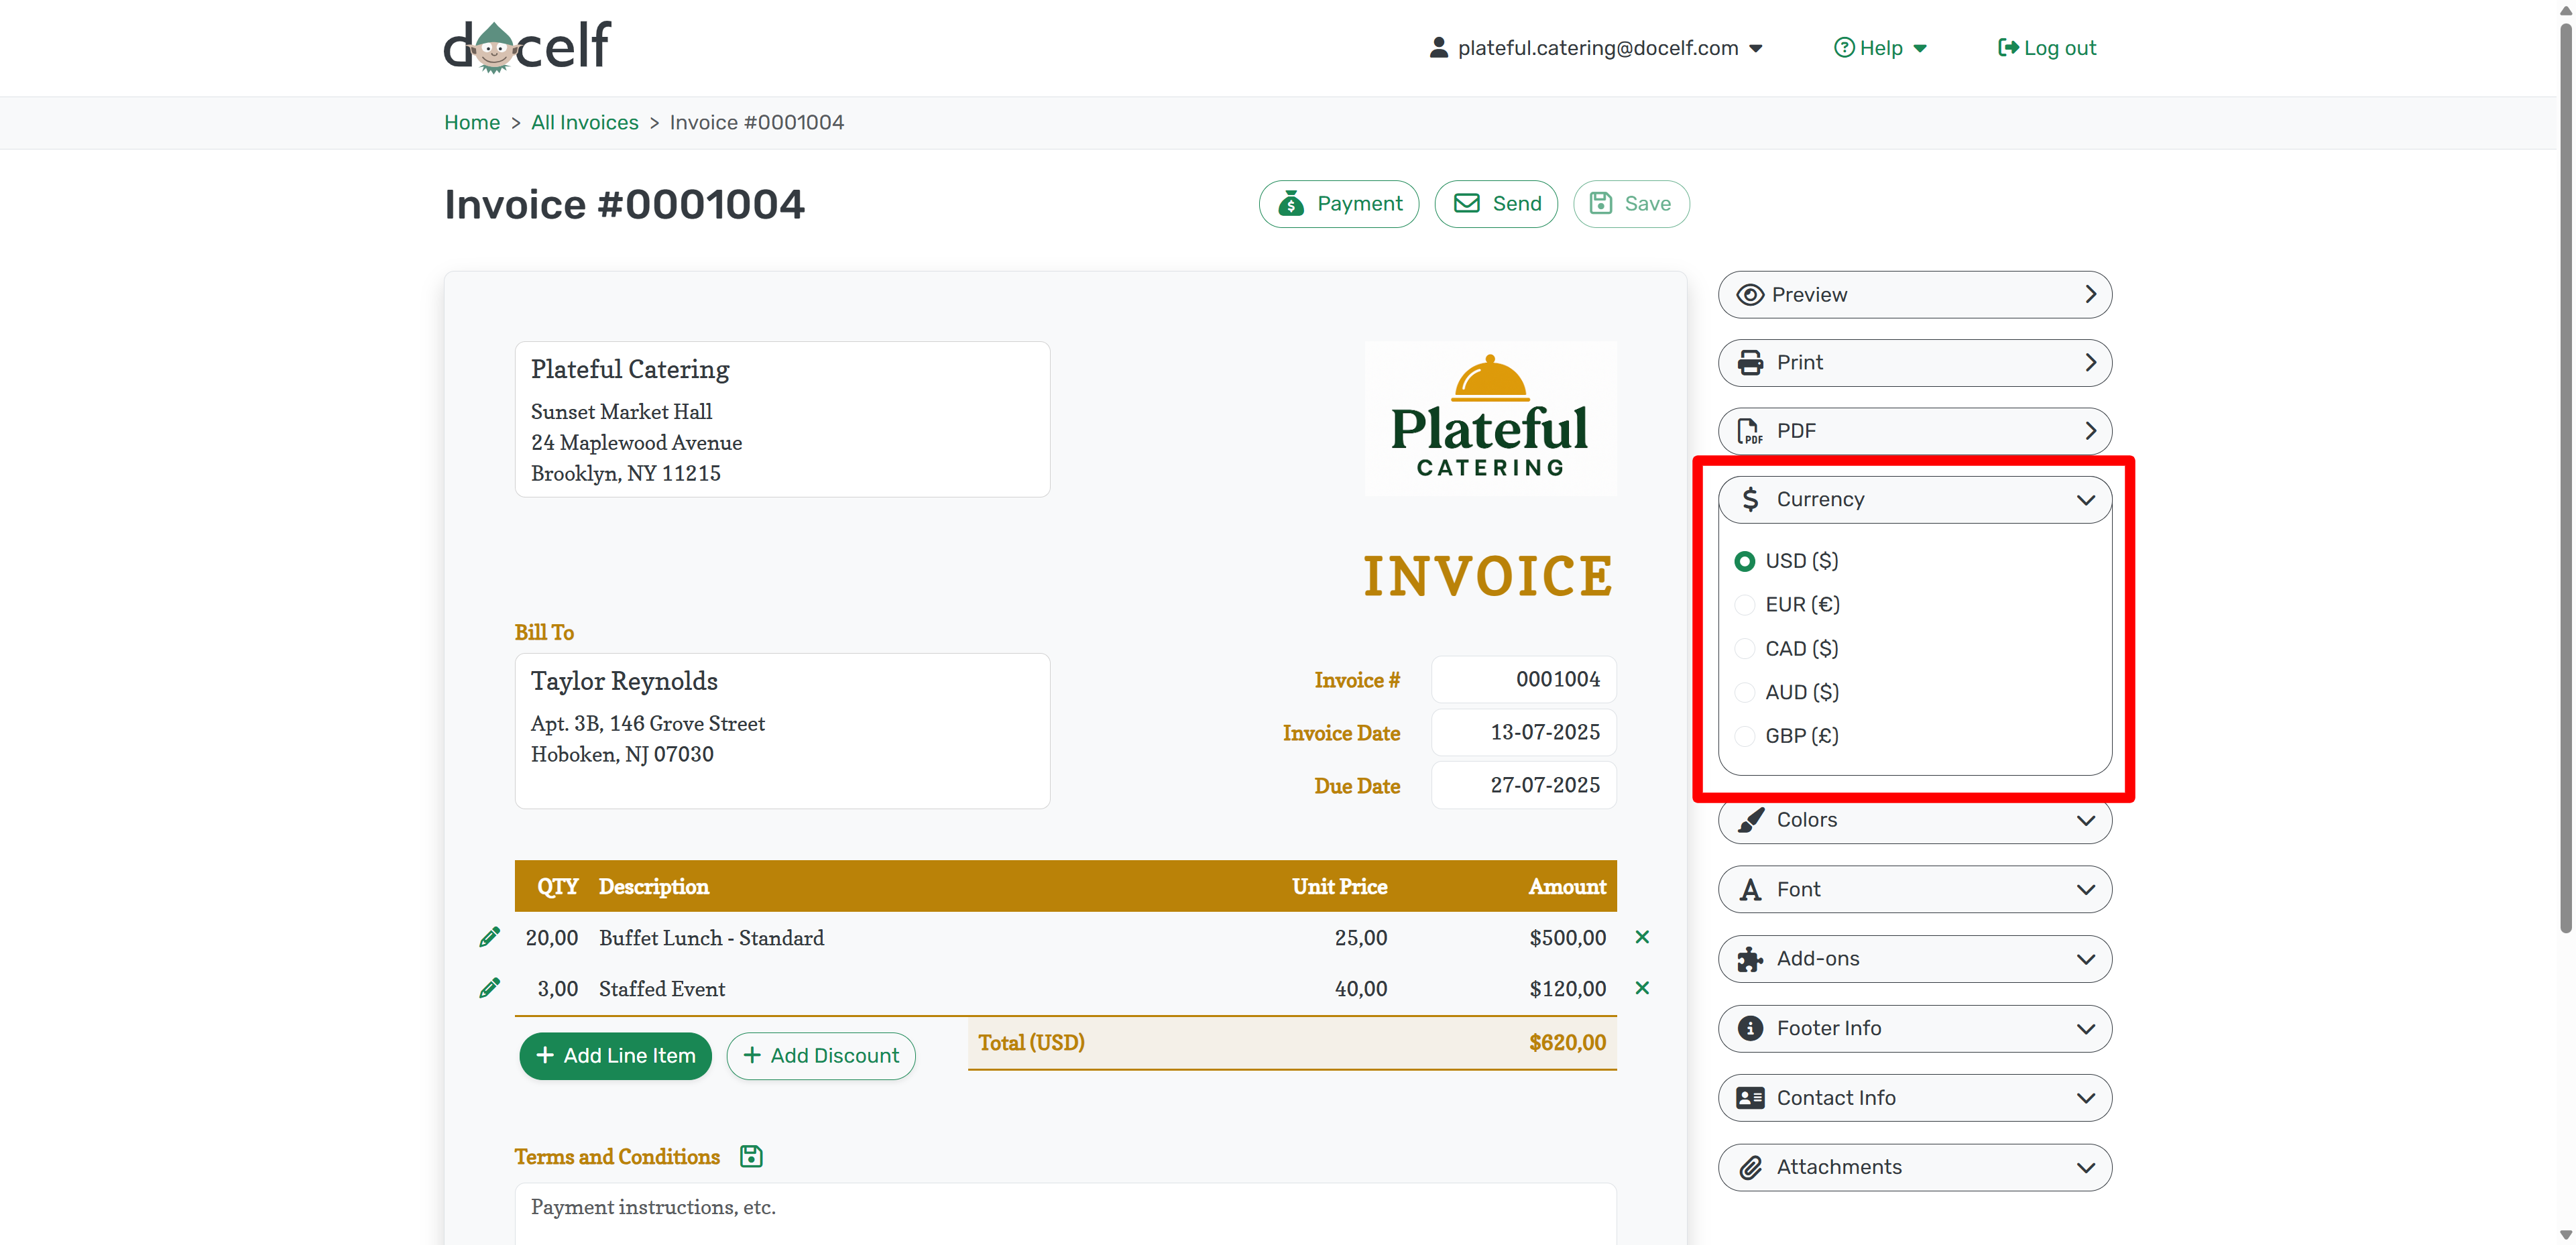The height and width of the screenshot is (1245, 2576).
Task: Edit the Invoice # field 0001004
Action: pos(1524,680)
